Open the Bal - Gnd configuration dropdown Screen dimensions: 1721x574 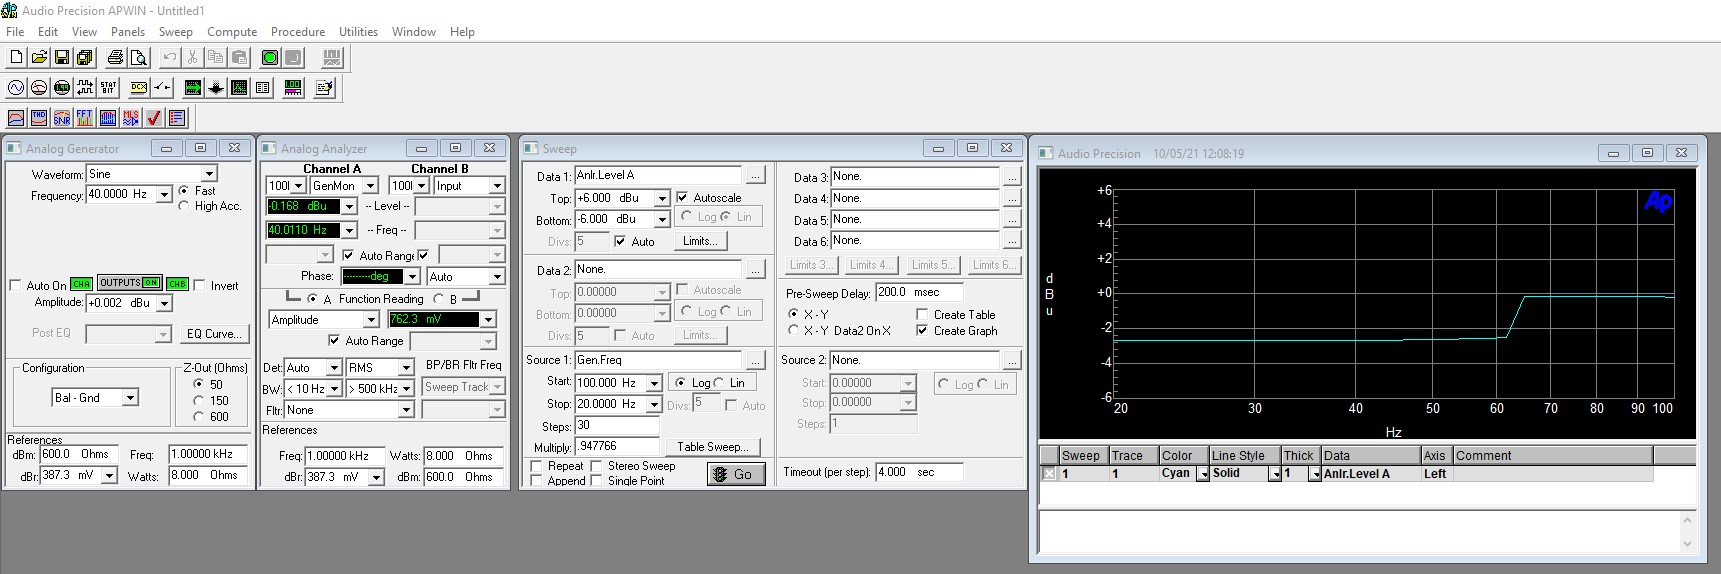(129, 398)
